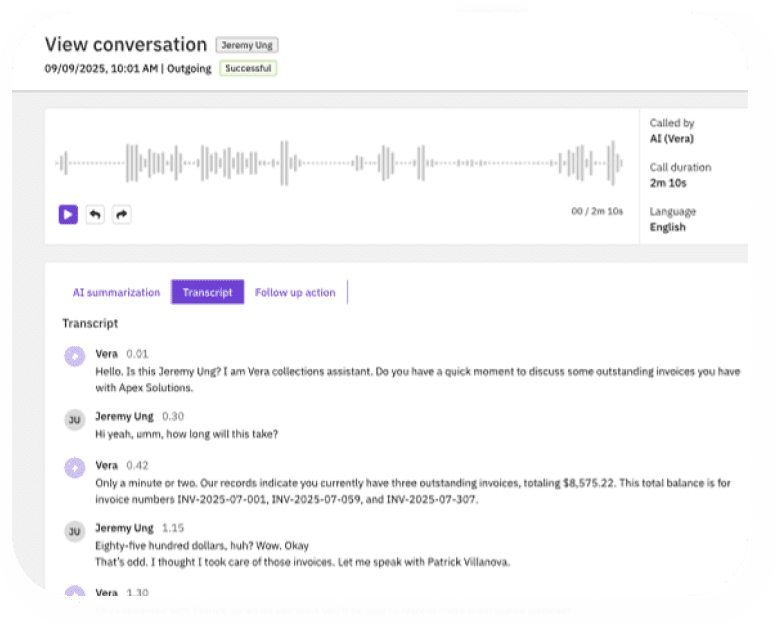Jump to the 1.15 transcript timestamp
Viewport: 776px width, 624px height.
click(172, 528)
